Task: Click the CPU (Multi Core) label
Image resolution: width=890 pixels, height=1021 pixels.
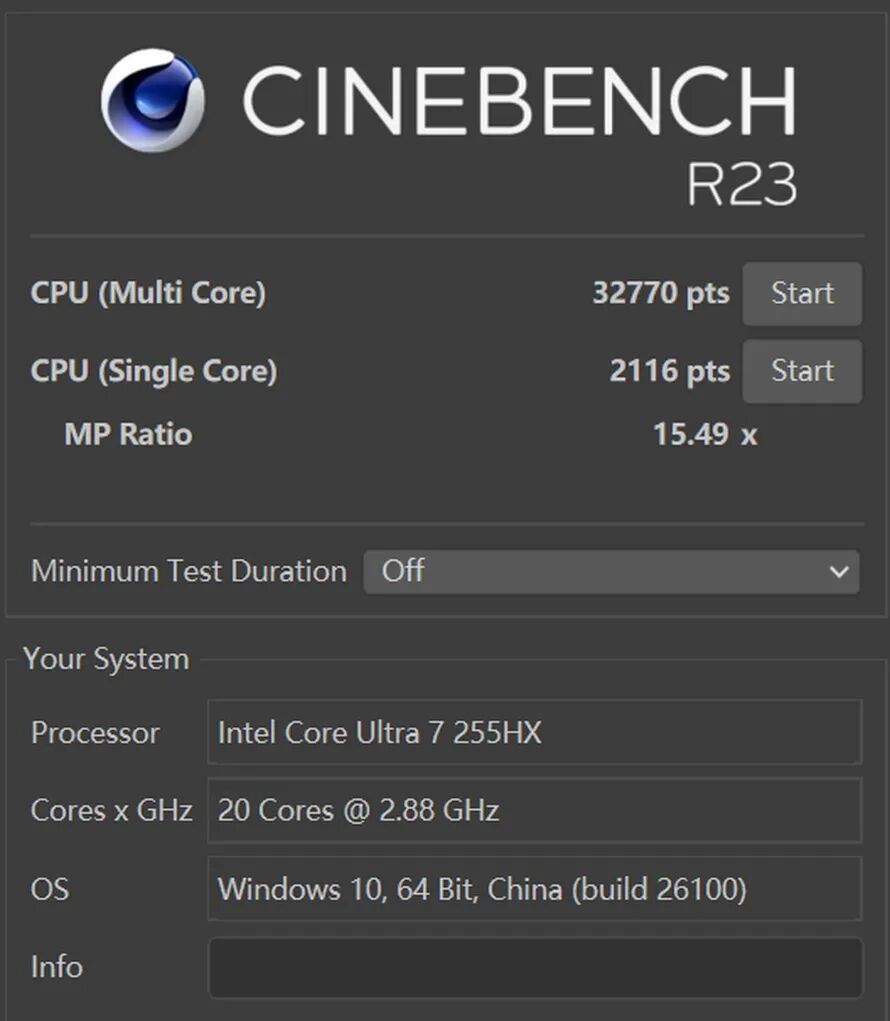Action: click(x=148, y=294)
